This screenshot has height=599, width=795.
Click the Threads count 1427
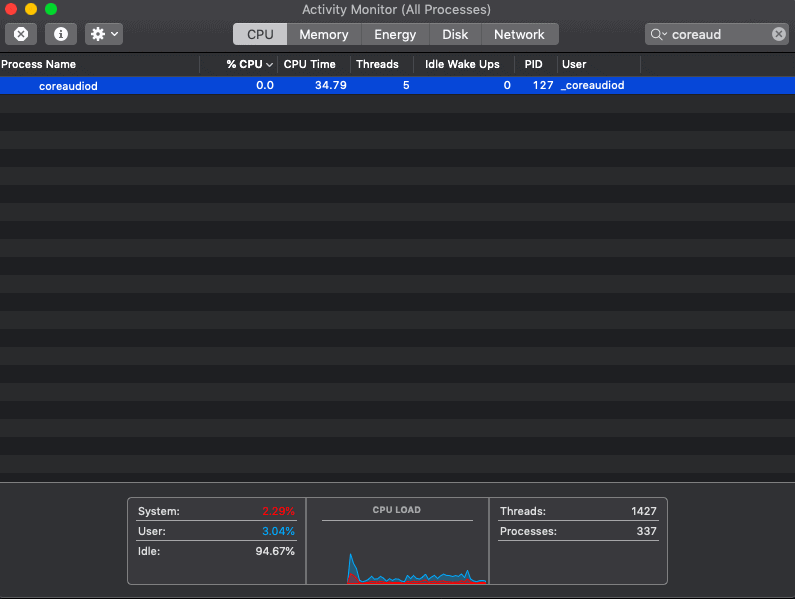click(644, 511)
